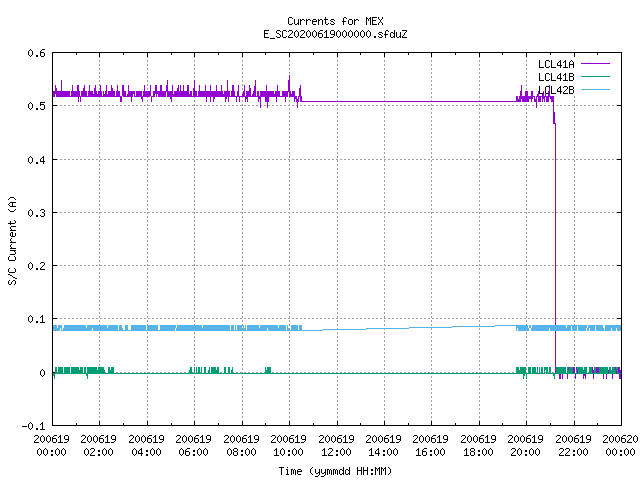Click the chart title 'Currents for MEX'
The height and width of the screenshot is (480, 640).
pyautogui.click(x=335, y=21)
